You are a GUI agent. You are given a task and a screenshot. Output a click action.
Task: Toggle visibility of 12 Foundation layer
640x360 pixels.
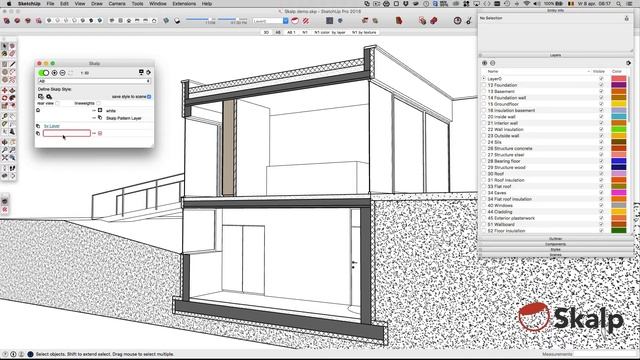tap(601, 85)
